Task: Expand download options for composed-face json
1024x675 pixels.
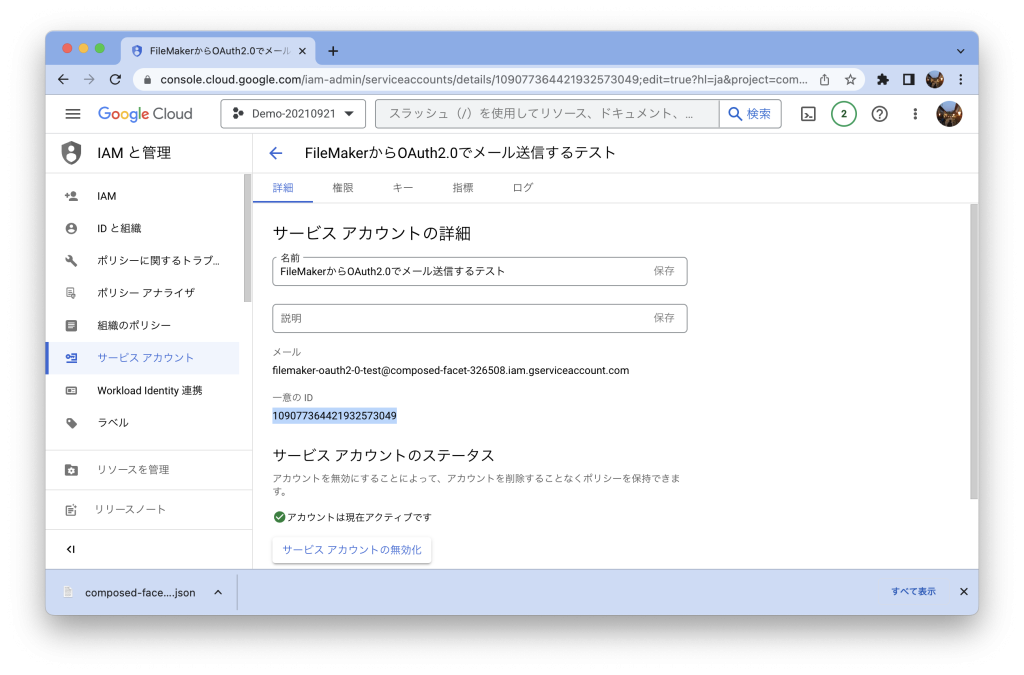Action: click(x=218, y=593)
